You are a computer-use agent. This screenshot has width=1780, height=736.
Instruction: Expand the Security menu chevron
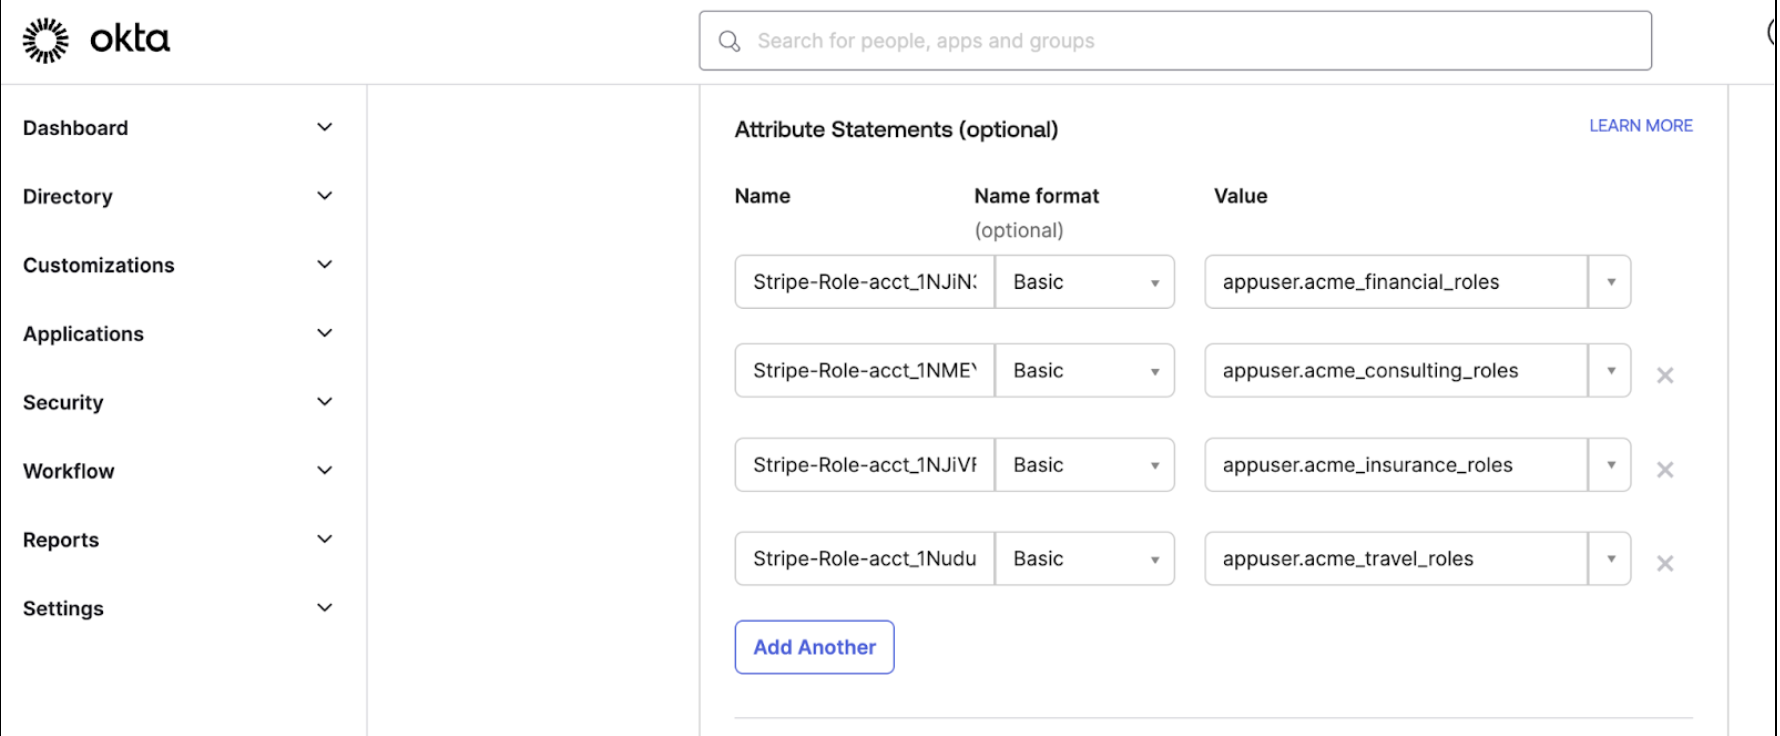[324, 402]
